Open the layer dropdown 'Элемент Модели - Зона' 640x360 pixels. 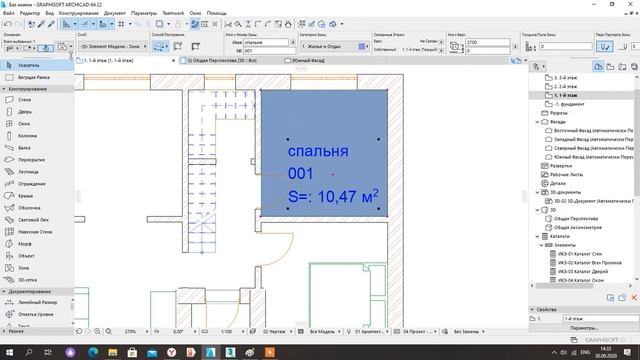click(x=113, y=47)
